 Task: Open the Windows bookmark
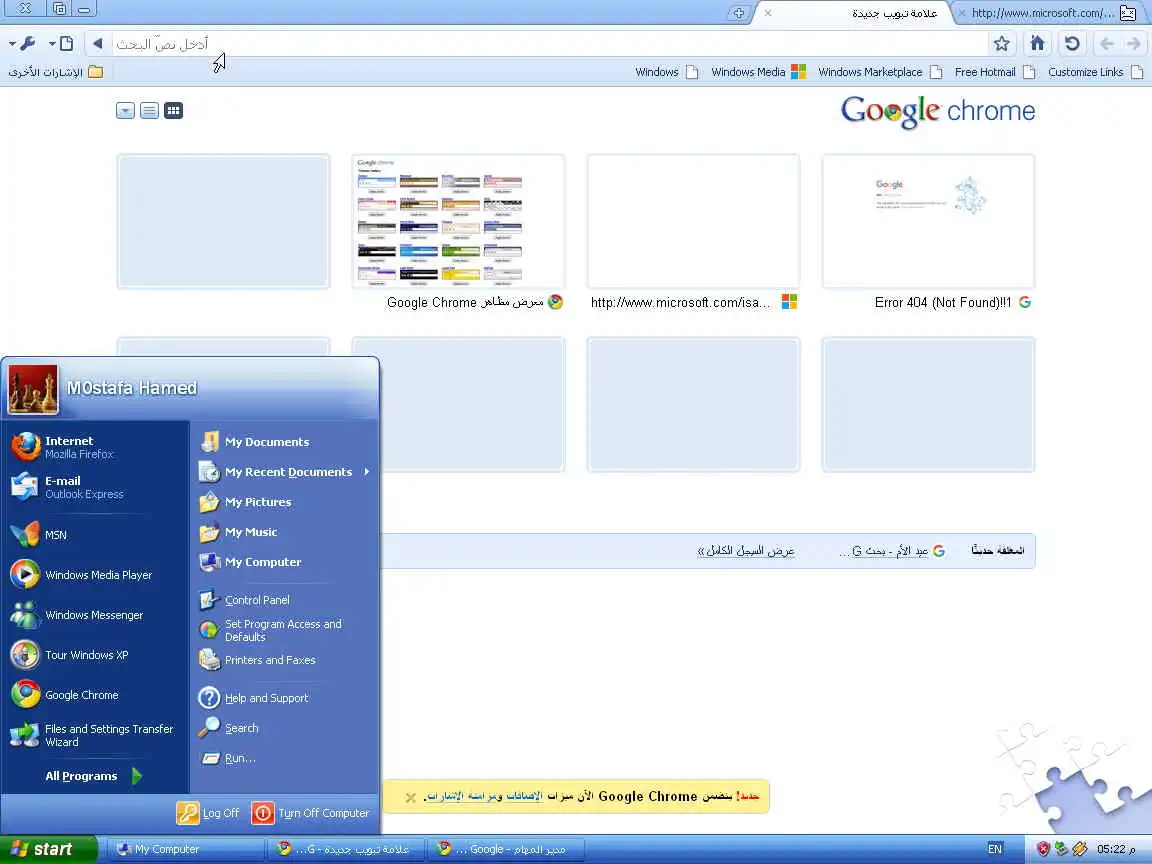coord(666,72)
